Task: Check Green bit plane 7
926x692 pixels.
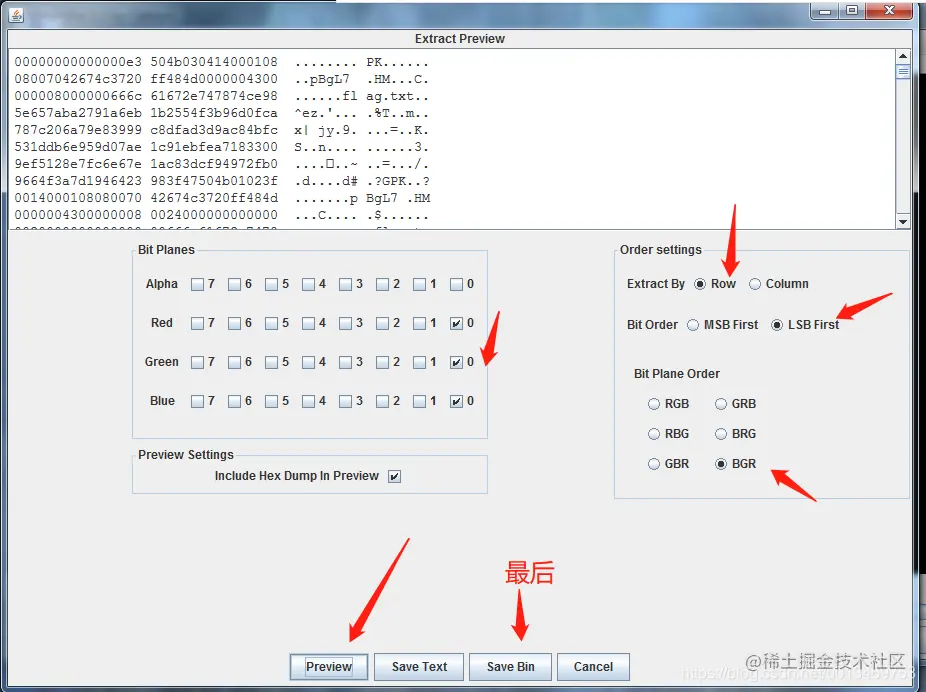Action: pyautogui.click(x=197, y=363)
